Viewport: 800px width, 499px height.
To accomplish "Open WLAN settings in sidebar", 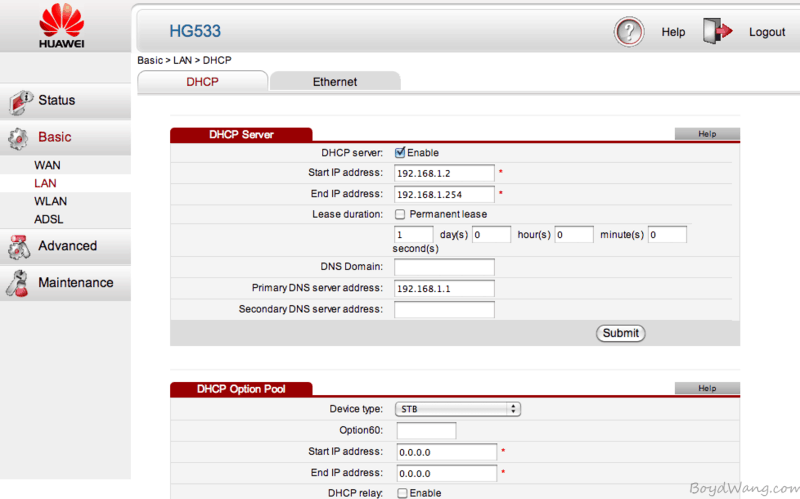I will (50, 201).
